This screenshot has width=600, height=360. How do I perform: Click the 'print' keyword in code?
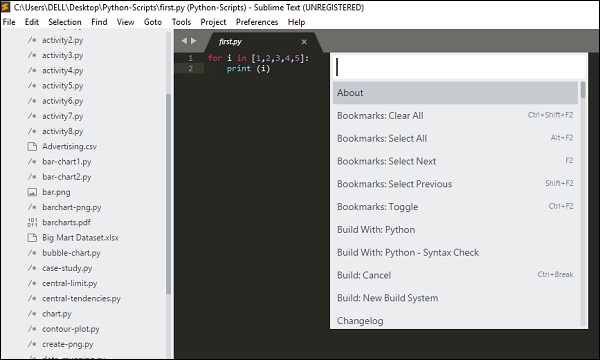[x=239, y=68]
